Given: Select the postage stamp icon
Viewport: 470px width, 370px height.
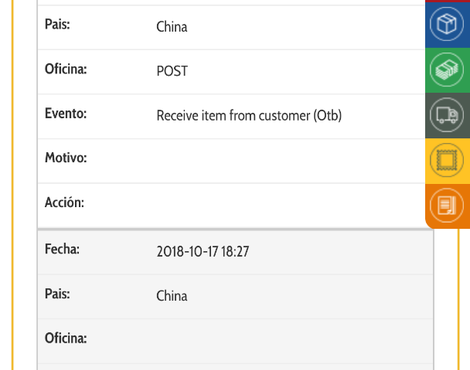Looking at the screenshot, I should [x=447, y=160].
